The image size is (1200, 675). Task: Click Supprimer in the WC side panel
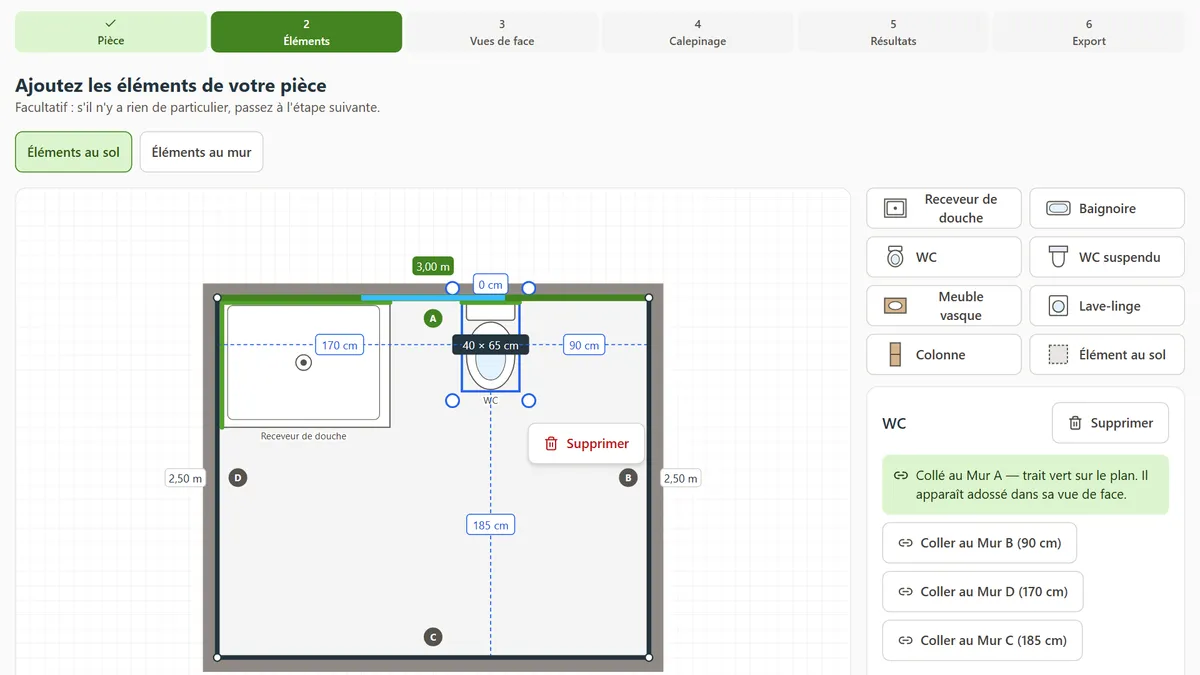pyautogui.click(x=1110, y=423)
